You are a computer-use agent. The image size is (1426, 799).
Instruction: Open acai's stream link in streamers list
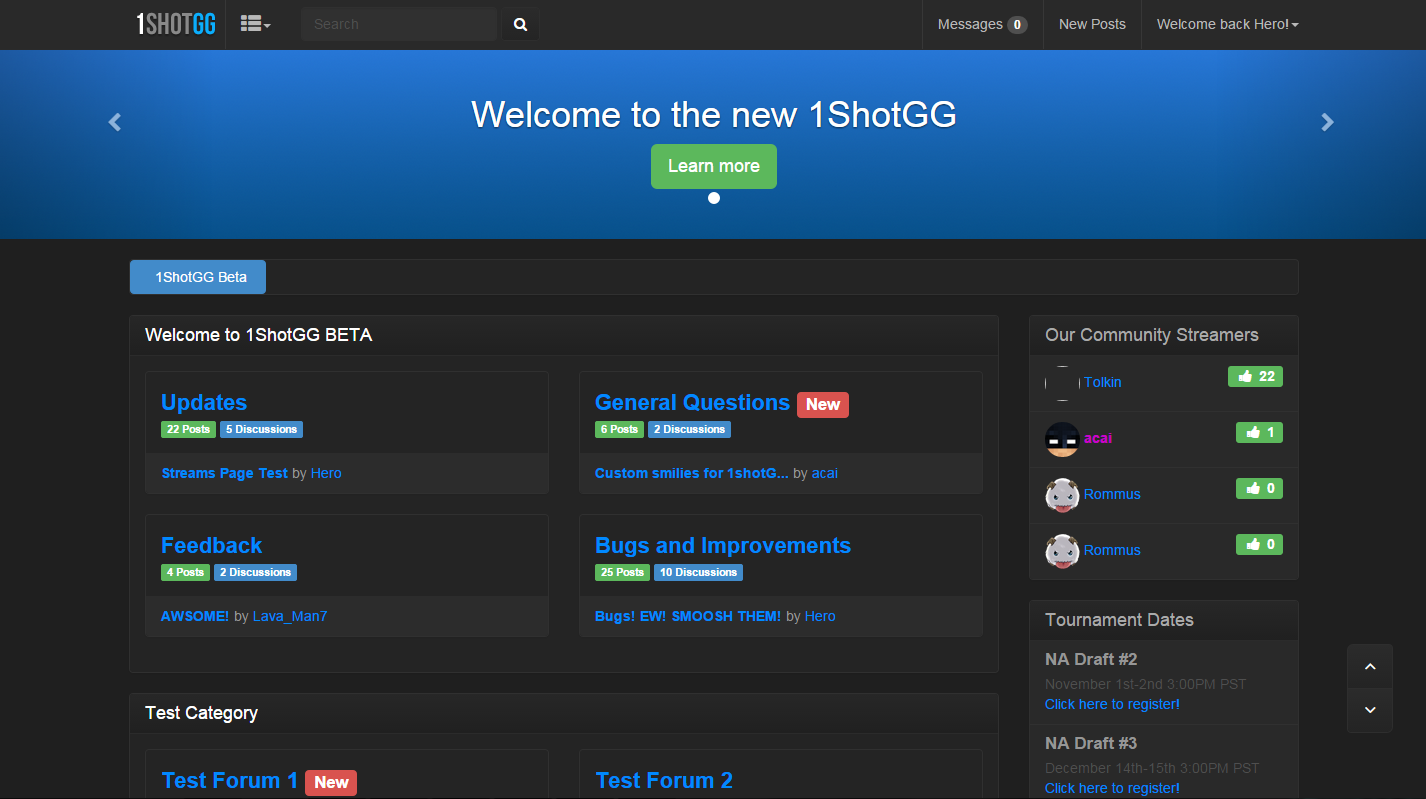[x=1098, y=438]
